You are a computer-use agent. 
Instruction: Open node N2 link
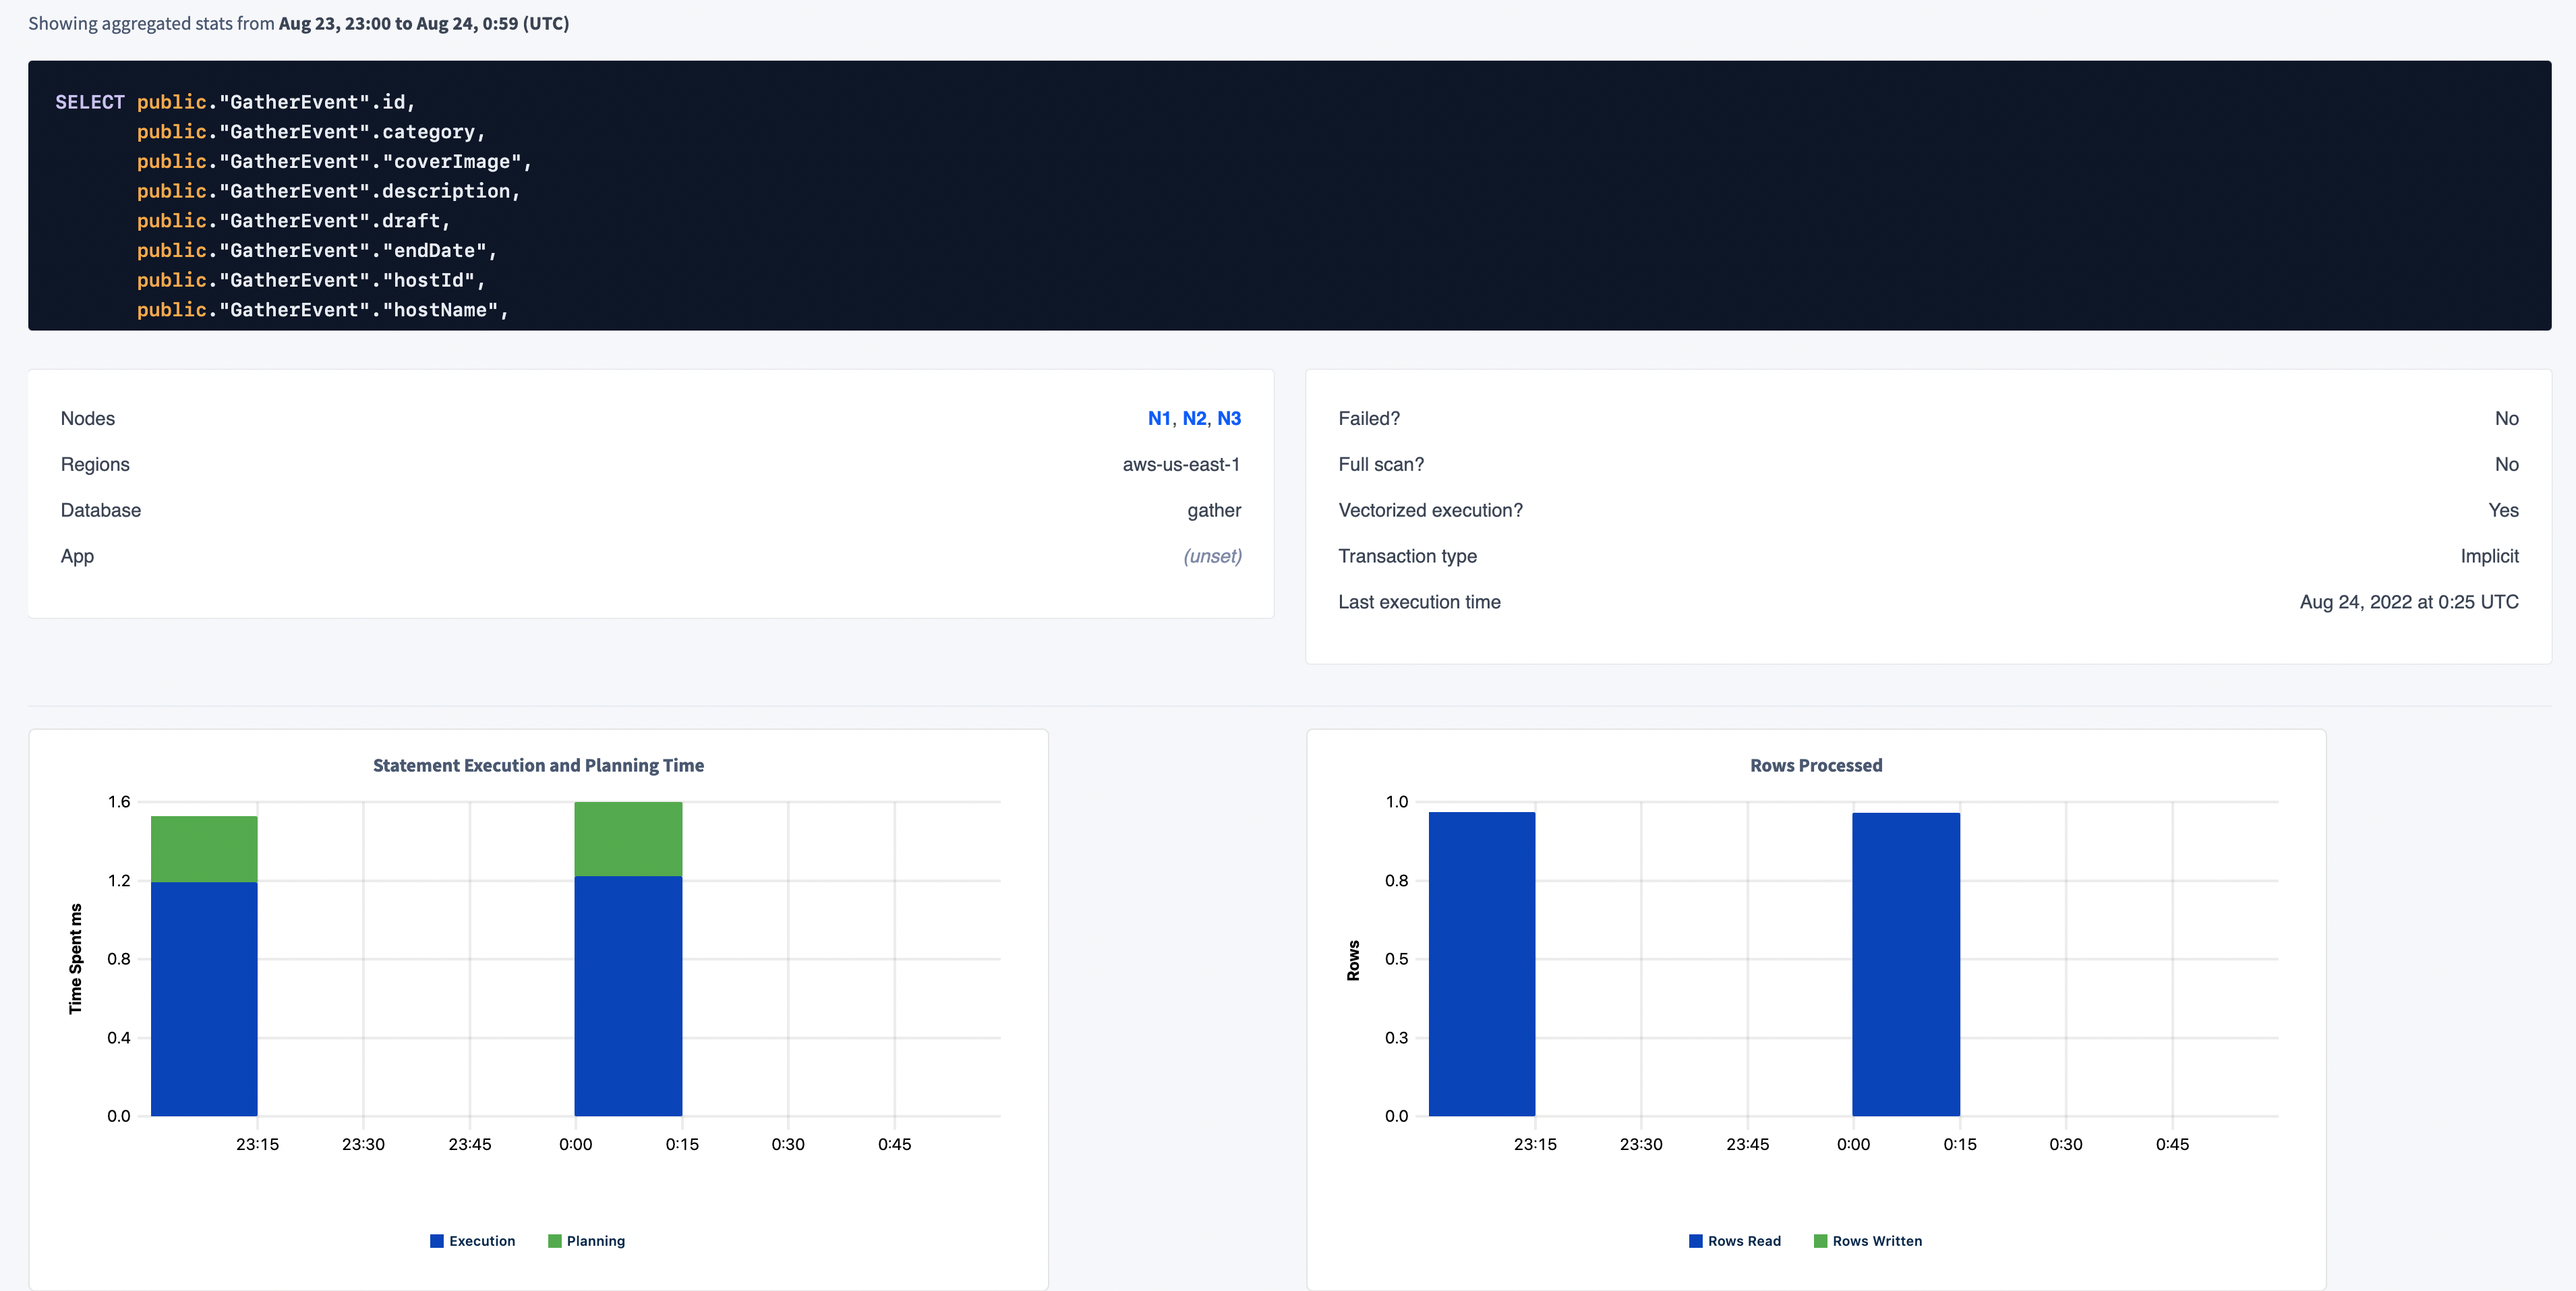click(x=1194, y=418)
